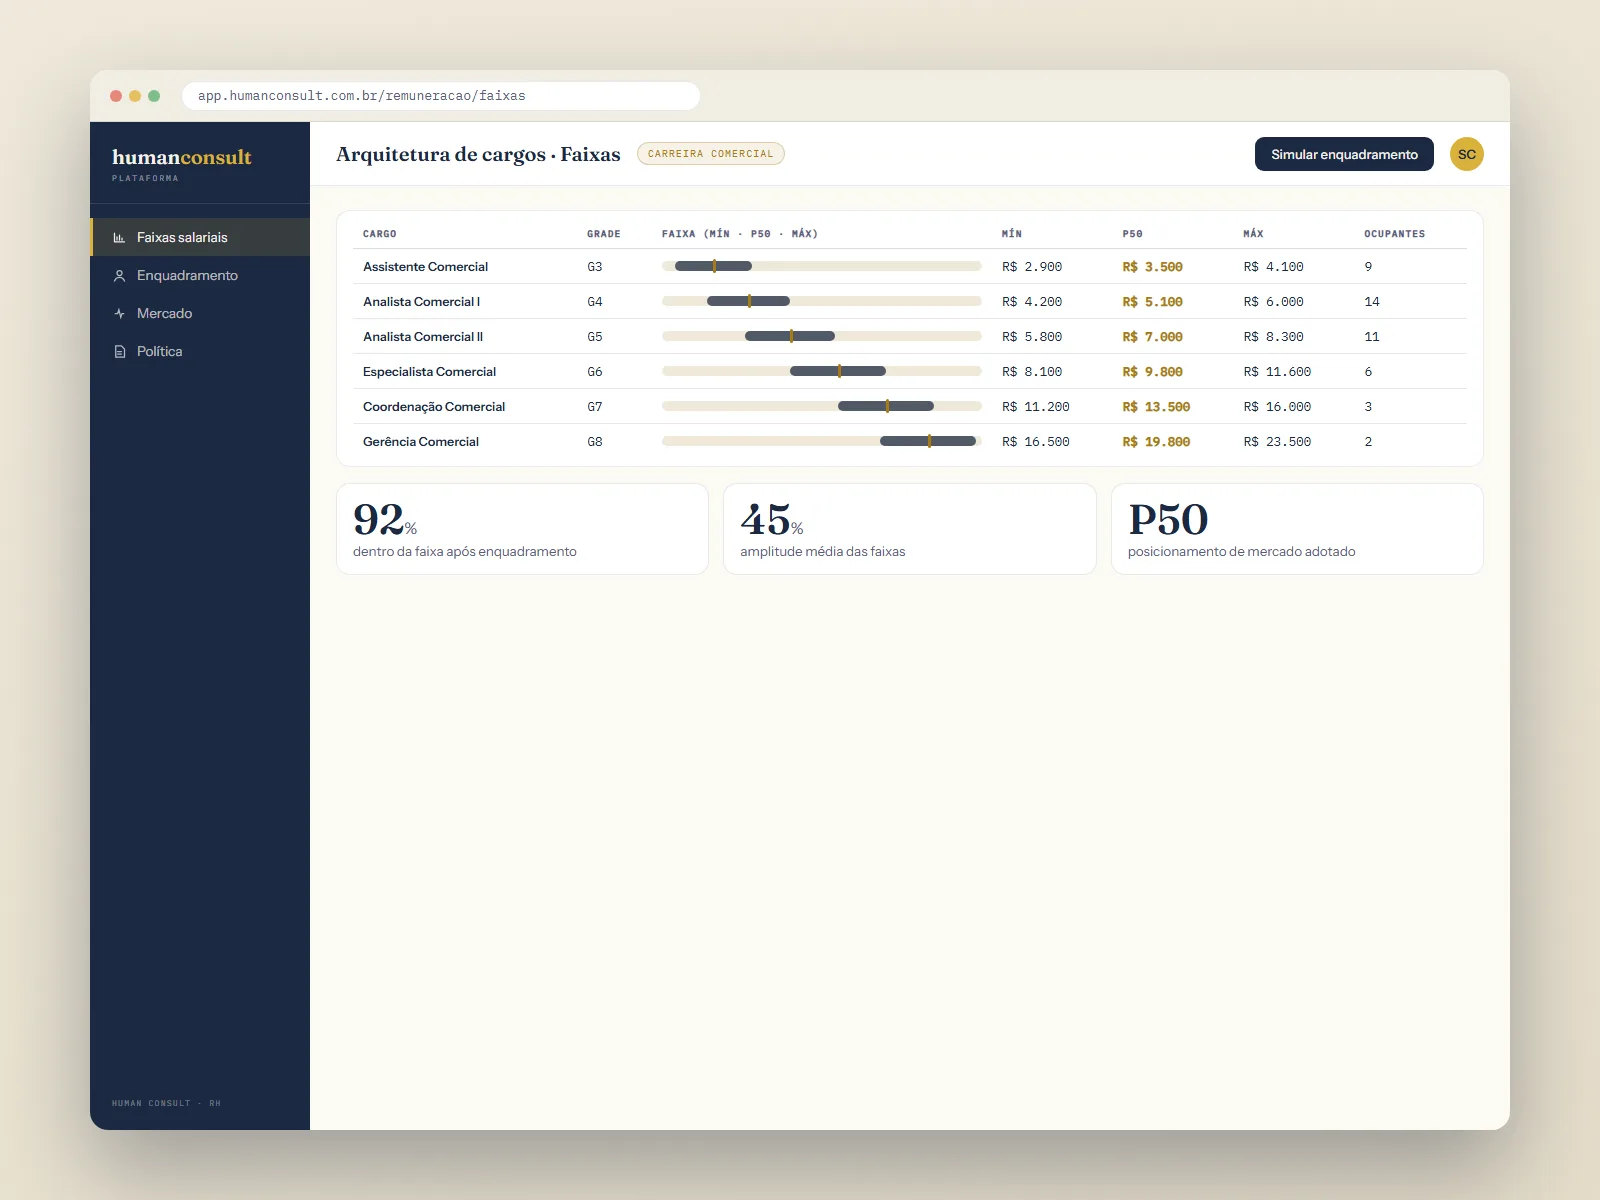Click the R$ 5.800 minimum value
Screen dimensions: 1600x1200
[1032, 337]
